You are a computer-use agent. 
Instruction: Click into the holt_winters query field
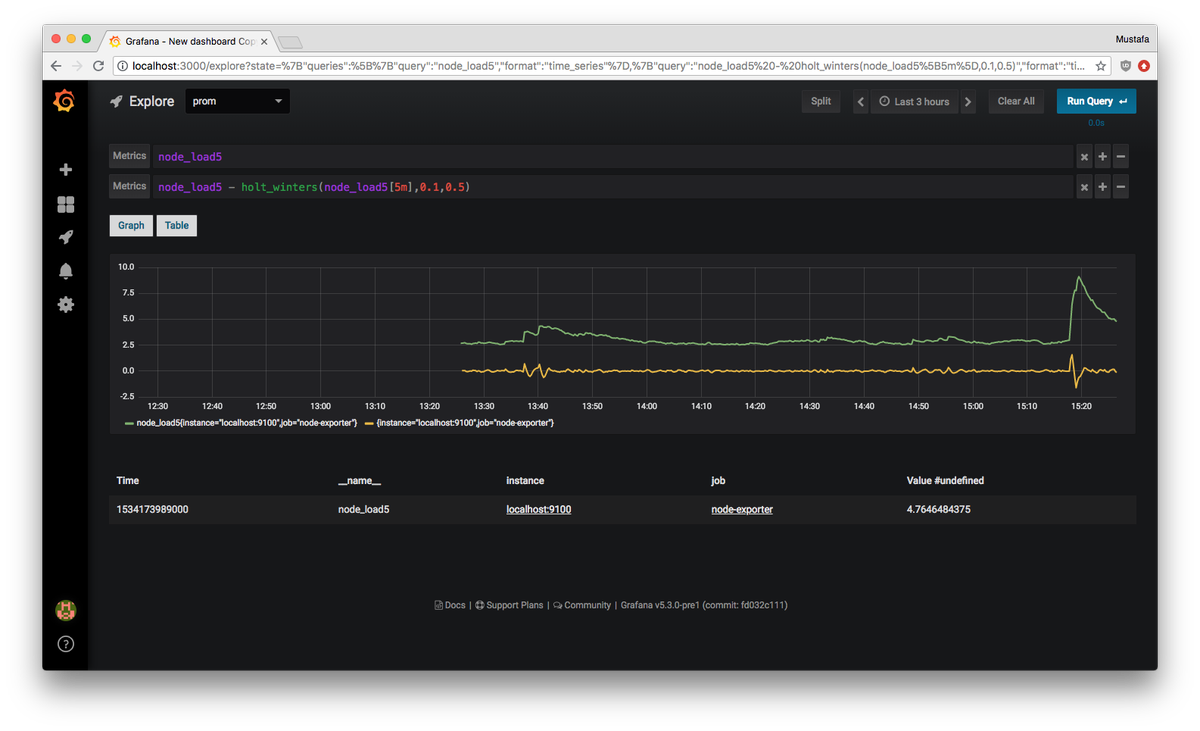click(612, 187)
